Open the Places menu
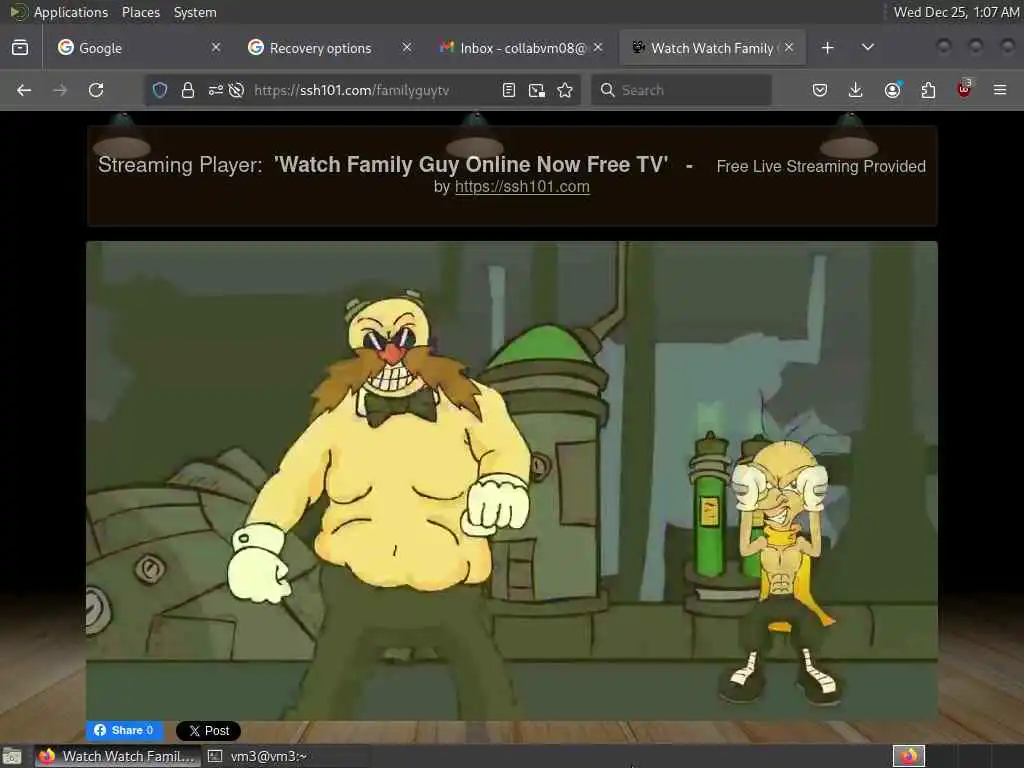This screenshot has width=1024, height=768. [140, 12]
